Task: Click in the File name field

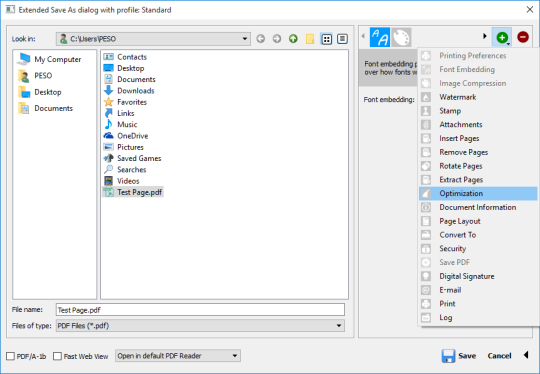Action: [x=200, y=310]
